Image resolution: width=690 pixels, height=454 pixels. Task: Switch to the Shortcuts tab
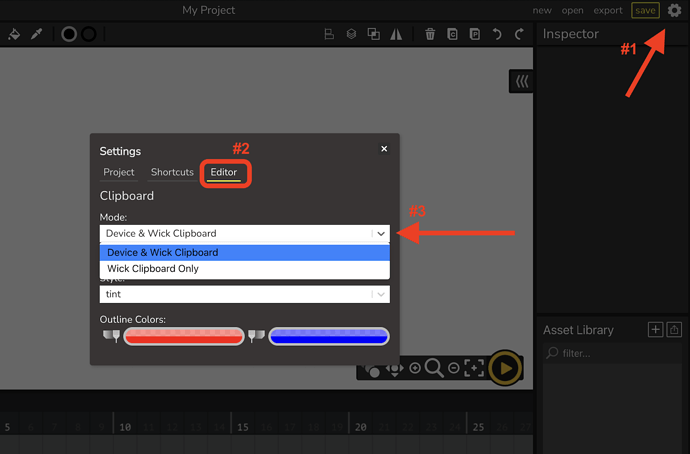click(172, 172)
